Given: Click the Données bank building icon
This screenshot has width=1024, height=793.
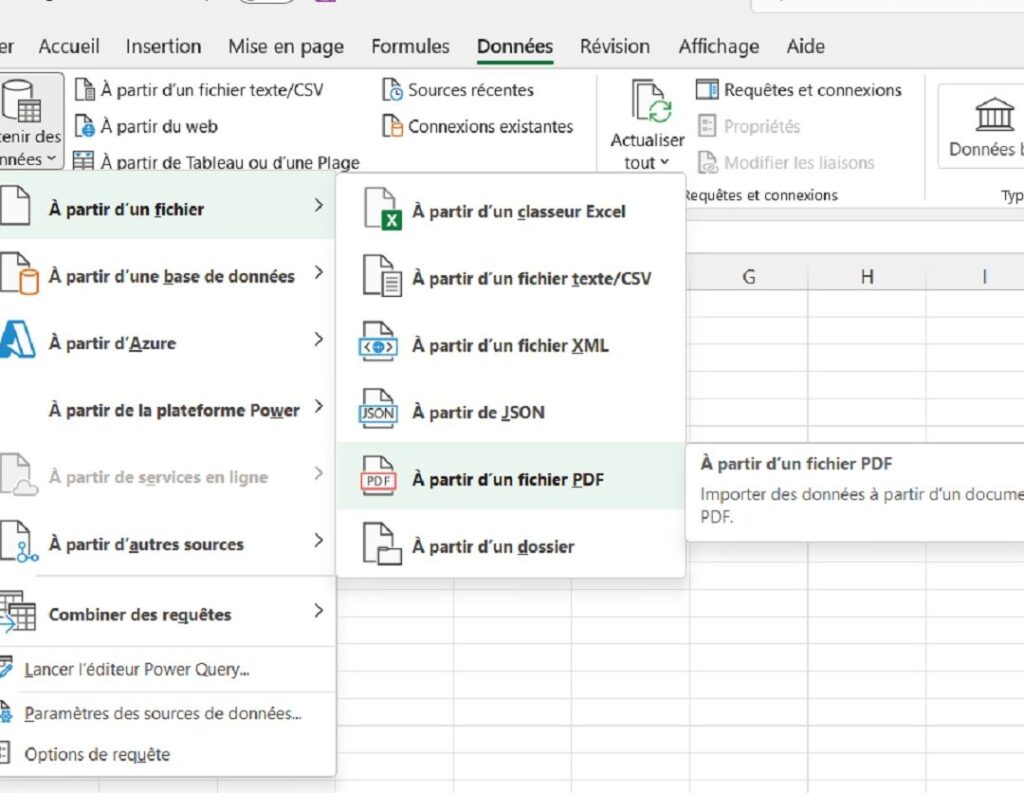Looking at the screenshot, I should coord(995,113).
